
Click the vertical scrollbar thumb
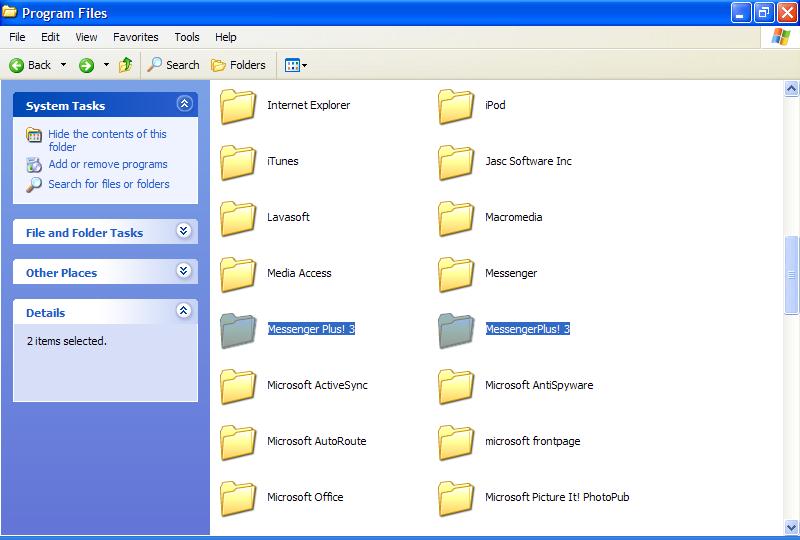(791, 275)
